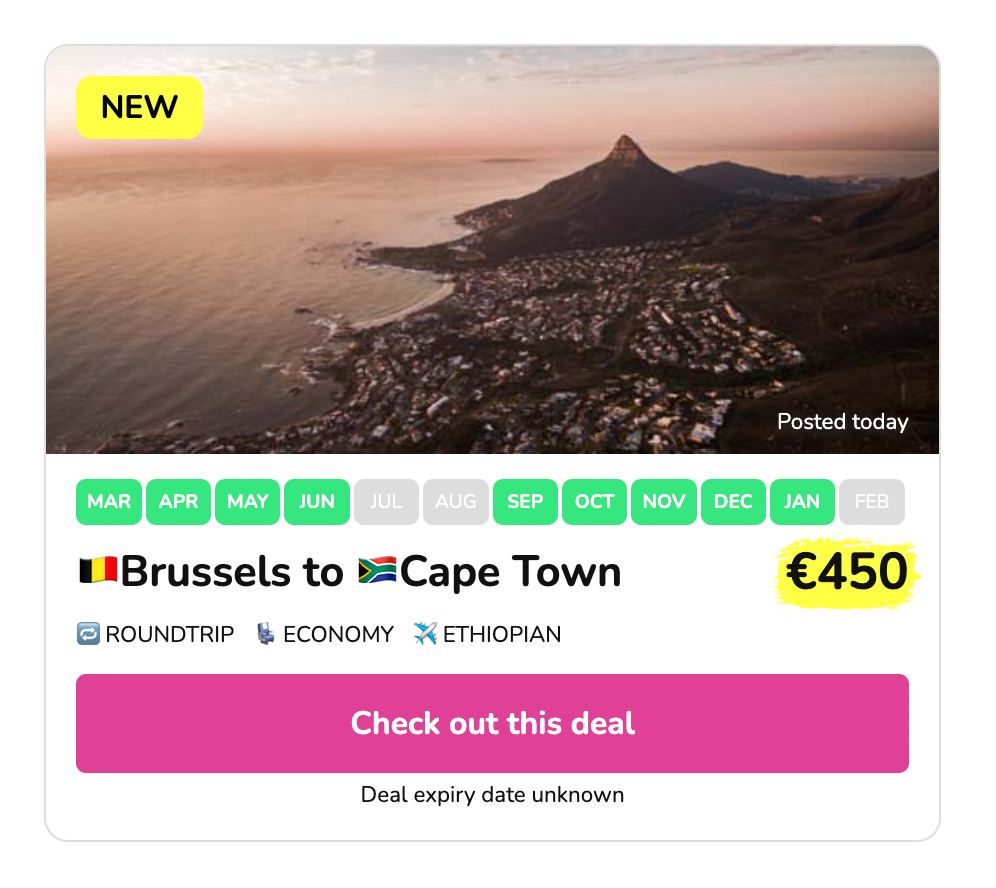Select the MAR month tag

point(109,502)
